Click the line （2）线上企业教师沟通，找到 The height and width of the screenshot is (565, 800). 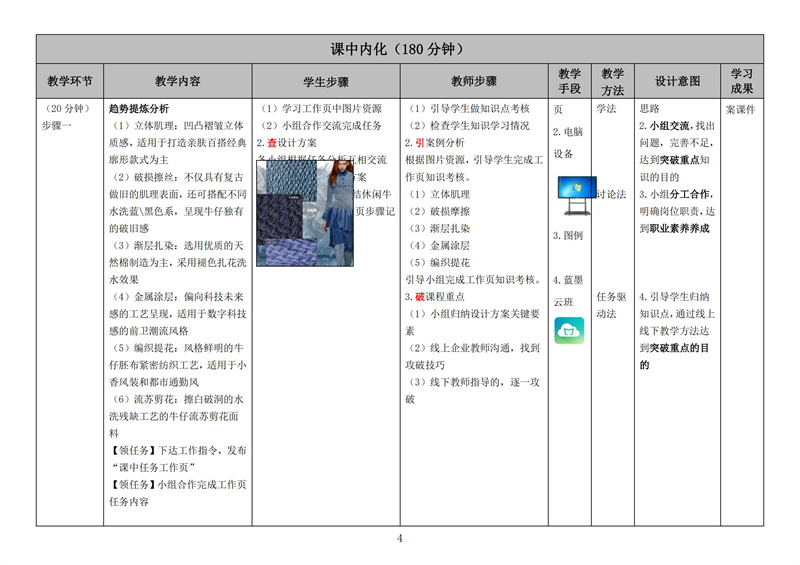[473, 348]
